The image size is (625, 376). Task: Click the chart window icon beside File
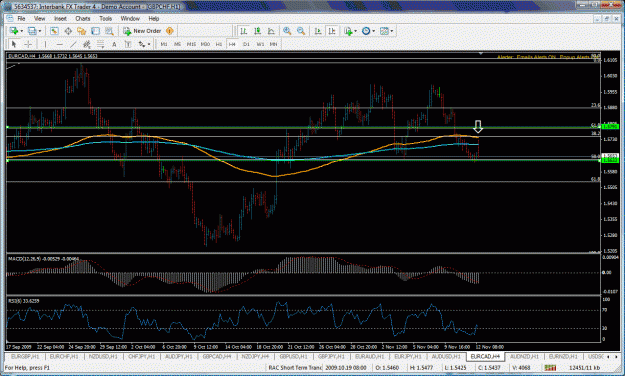click(x=10, y=19)
